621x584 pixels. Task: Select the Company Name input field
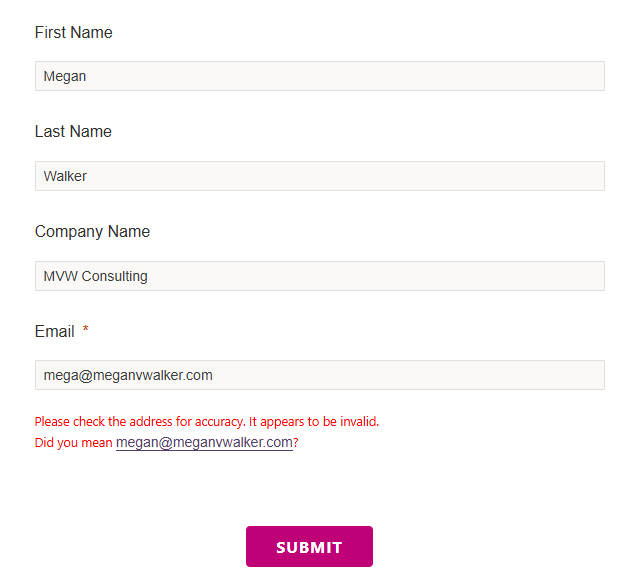pyautogui.click(x=320, y=276)
